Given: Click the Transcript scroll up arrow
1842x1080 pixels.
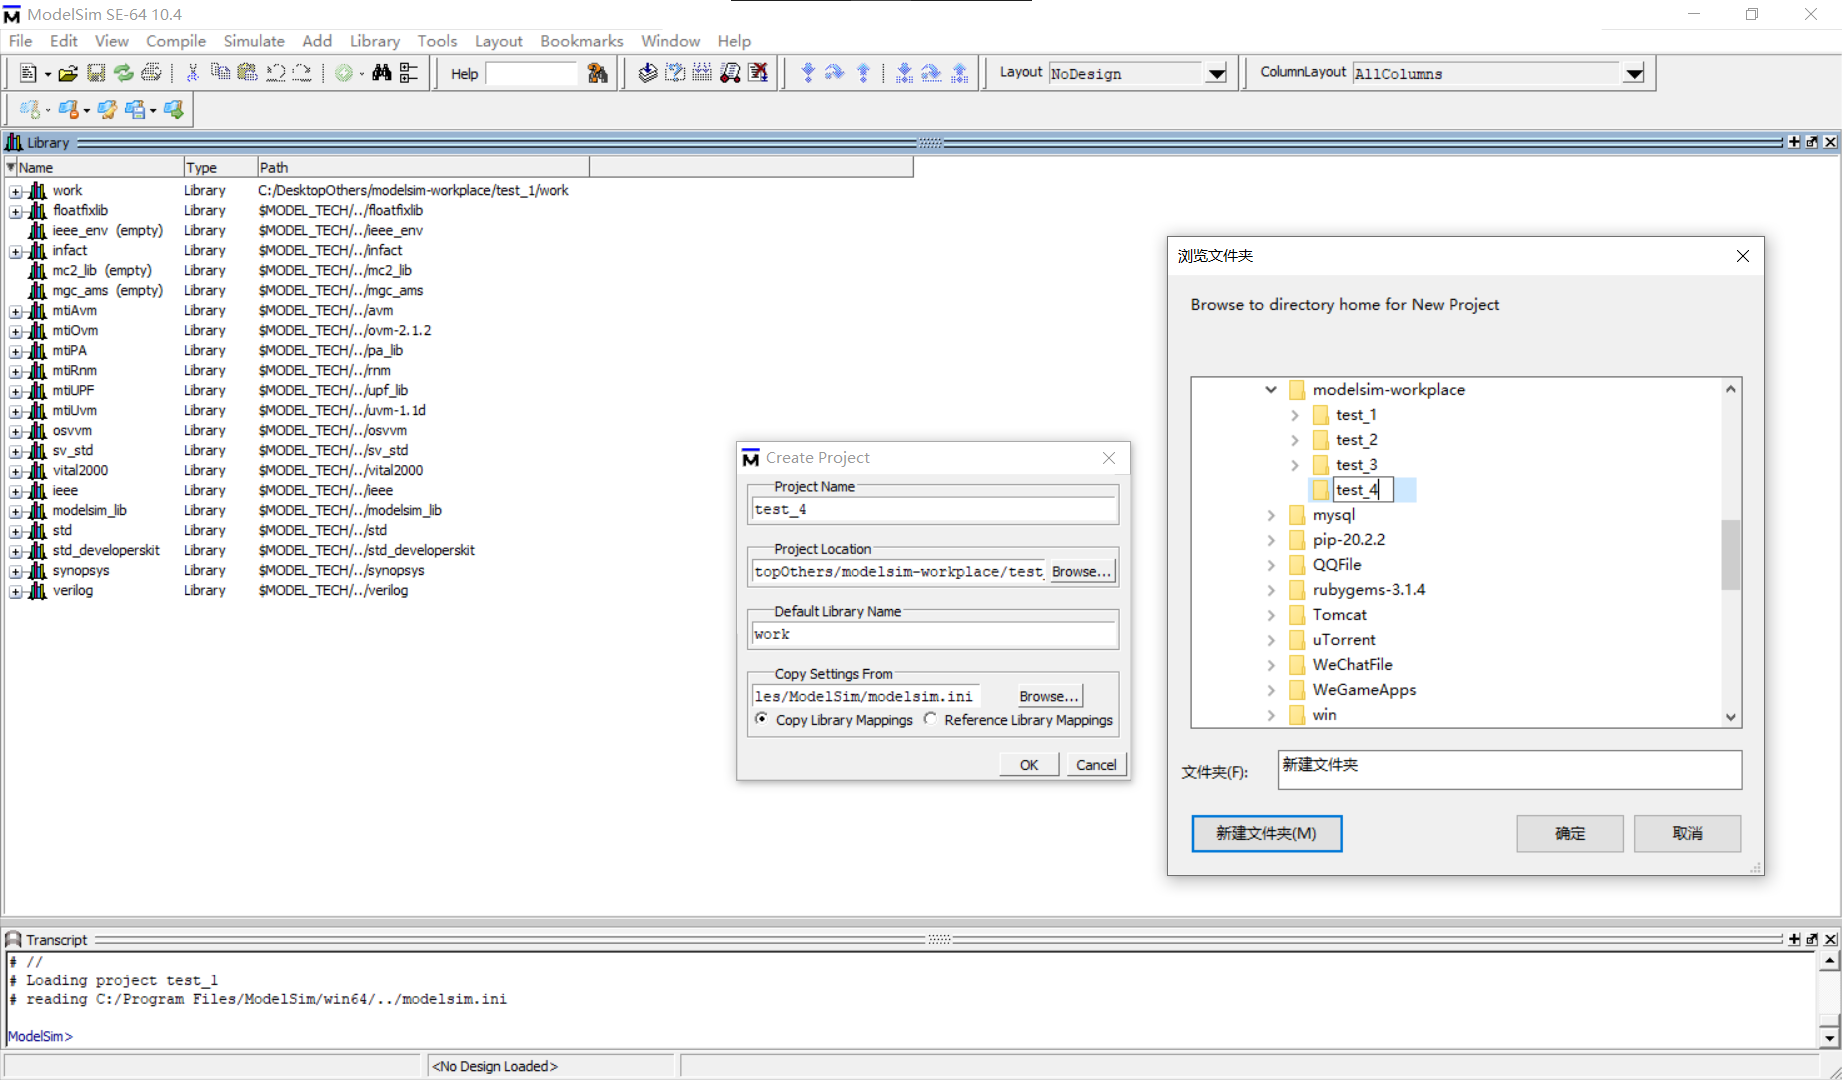Looking at the screenshot, I should [x=1829, y=961].
